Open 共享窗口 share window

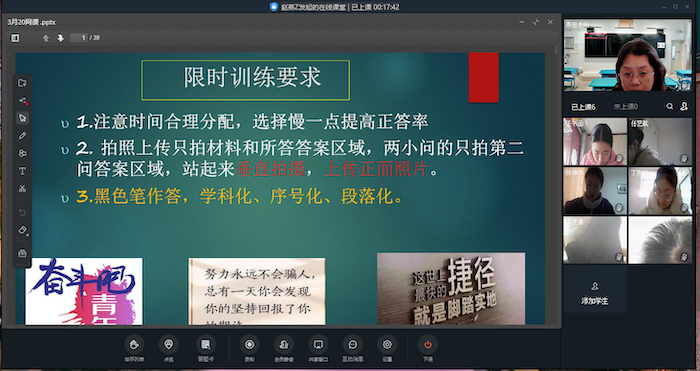318,348
